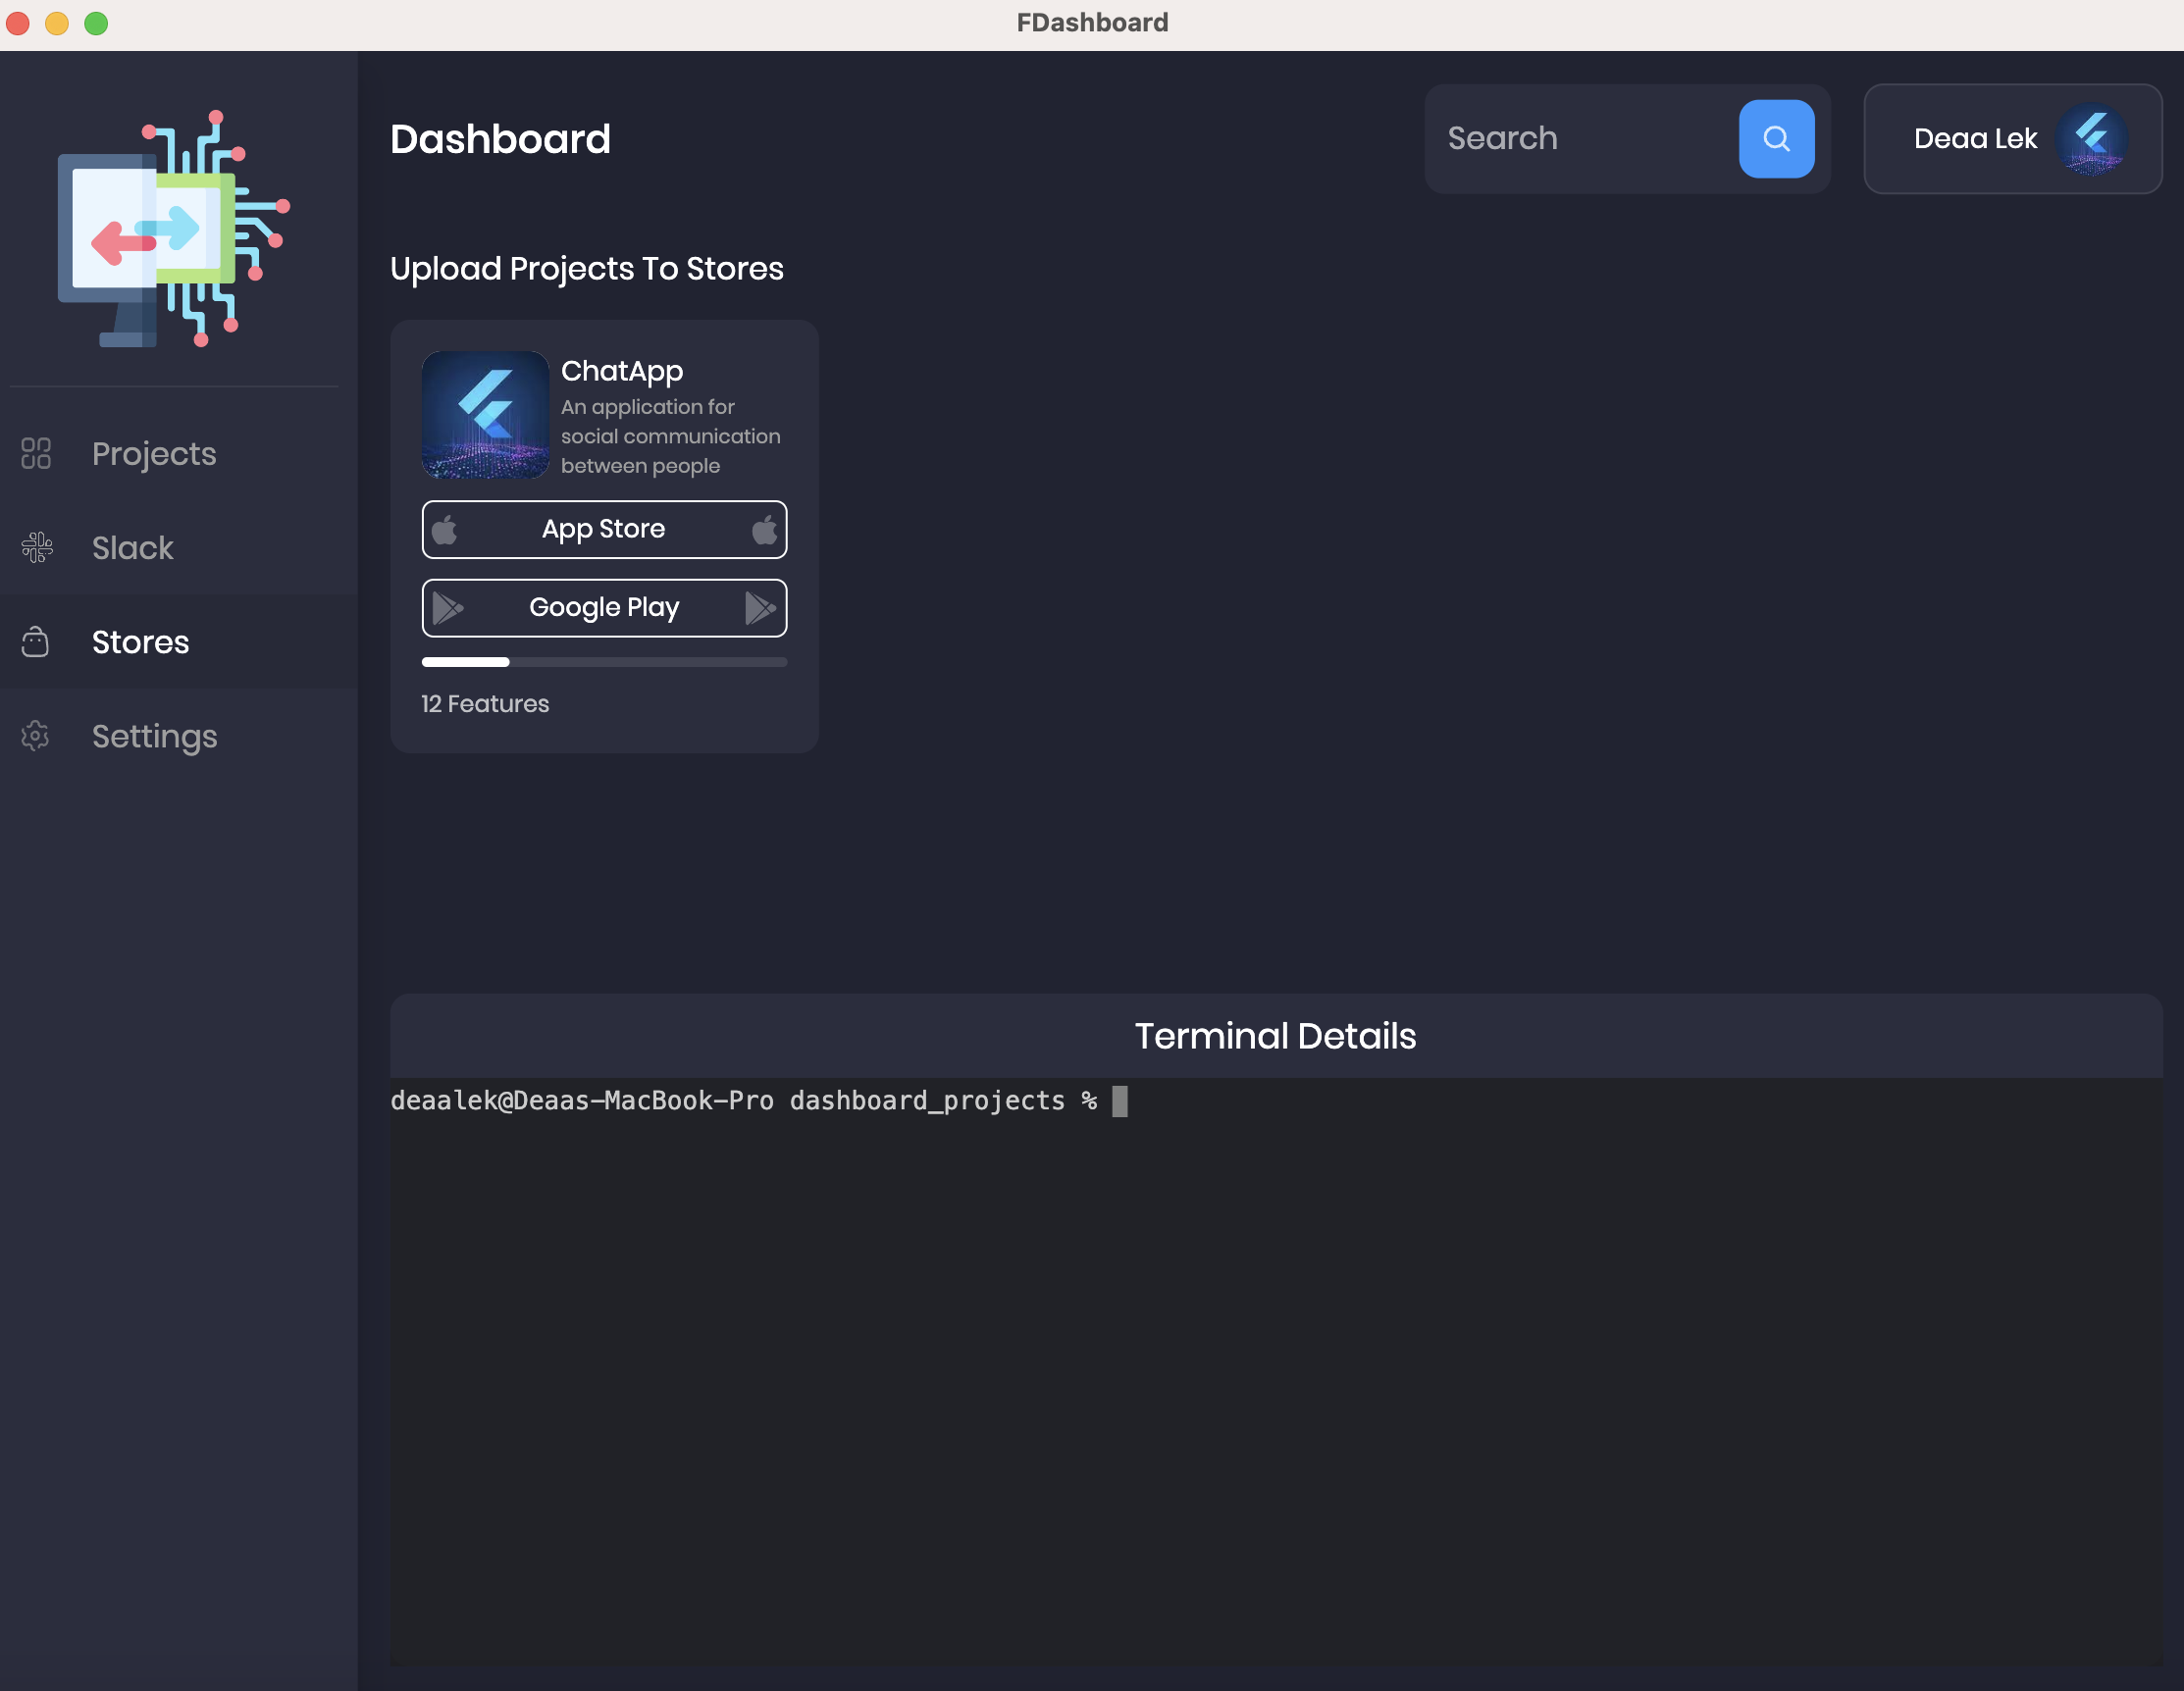
Task: Open the Projects menu item
Action: coord(154,453)
